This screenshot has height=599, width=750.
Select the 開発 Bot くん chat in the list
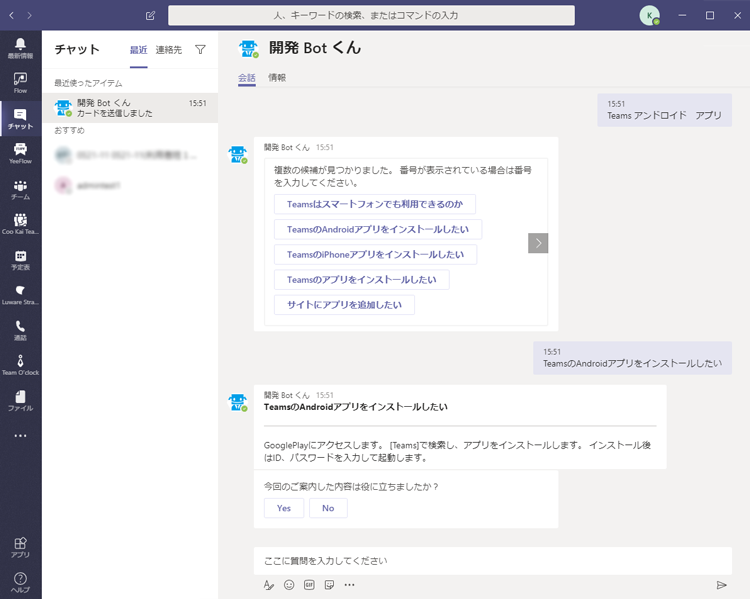(x=130, y=108)
